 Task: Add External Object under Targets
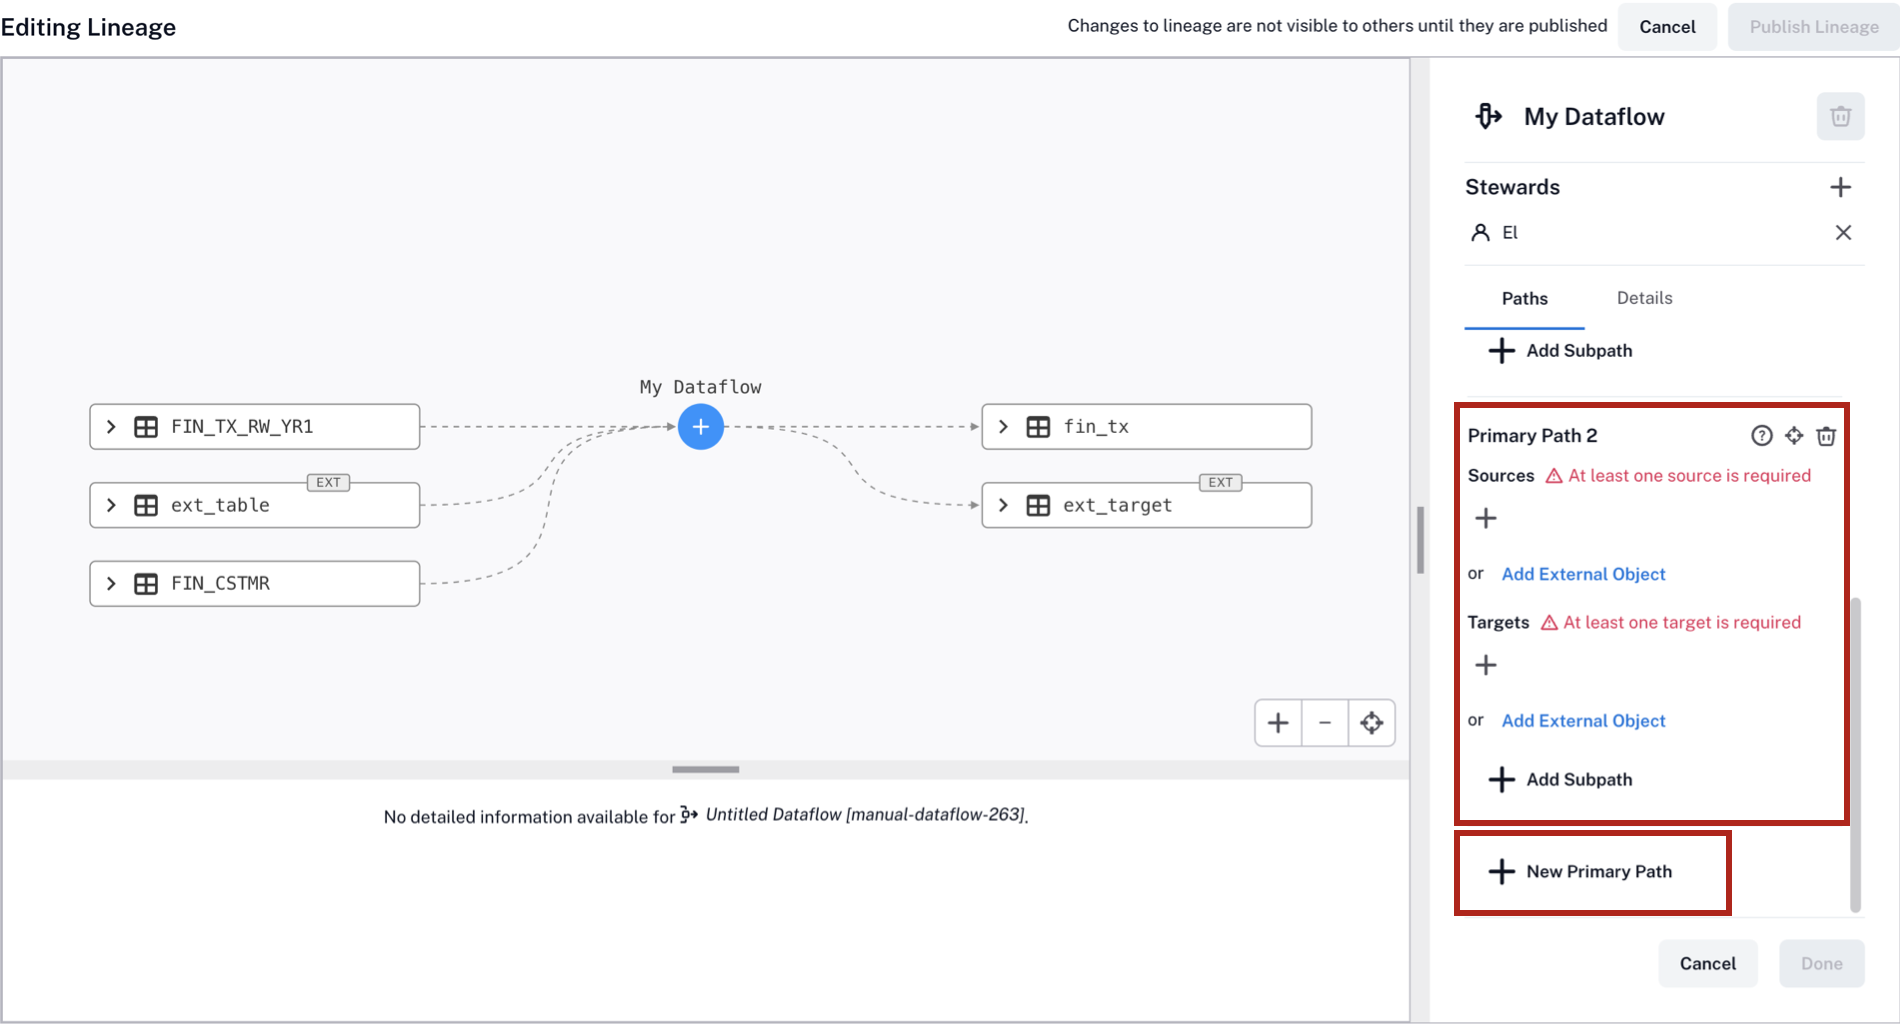[1583, 721]
